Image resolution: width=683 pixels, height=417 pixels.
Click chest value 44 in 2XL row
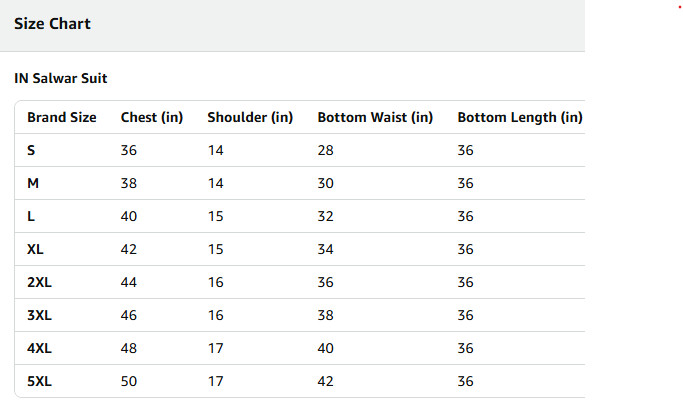pos(128,282)
